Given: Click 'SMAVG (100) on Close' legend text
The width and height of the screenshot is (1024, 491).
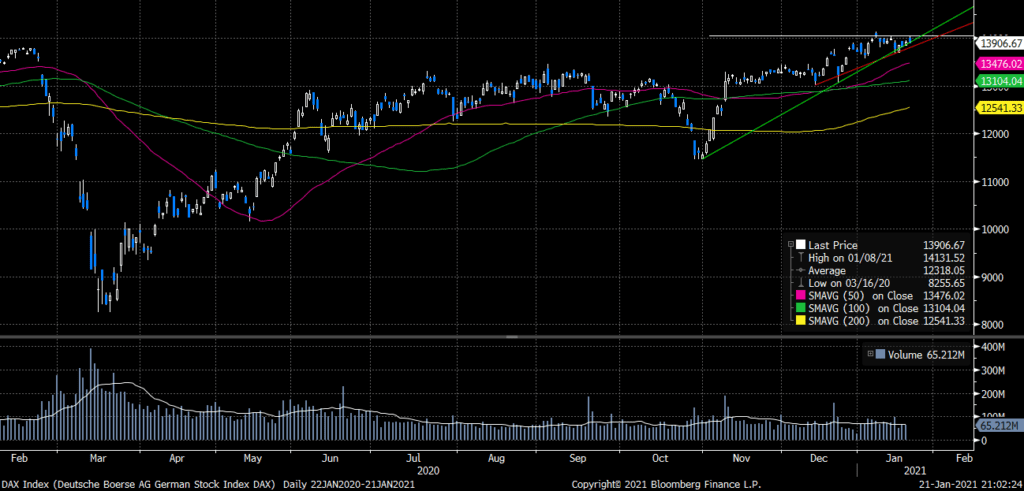Looking at the screenshot, I should [x=863, y=308].
